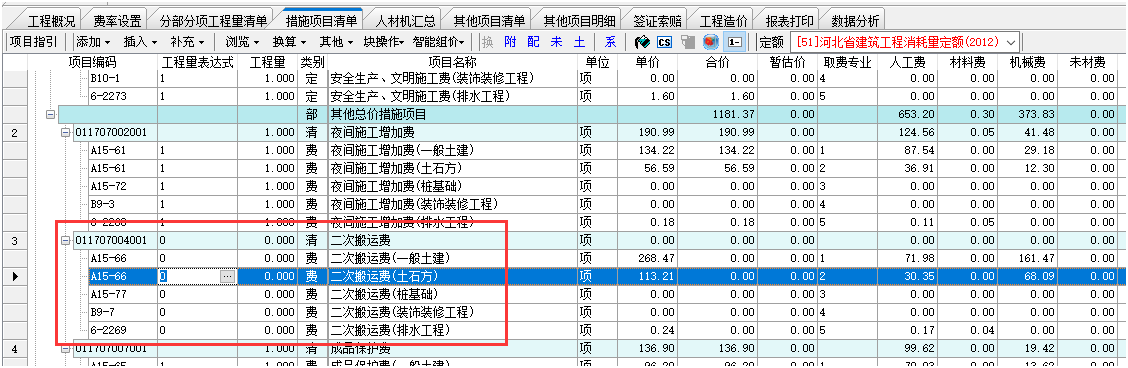Click the 土 toolbar icon
1128x368 pixels.
tap(579, 42)
